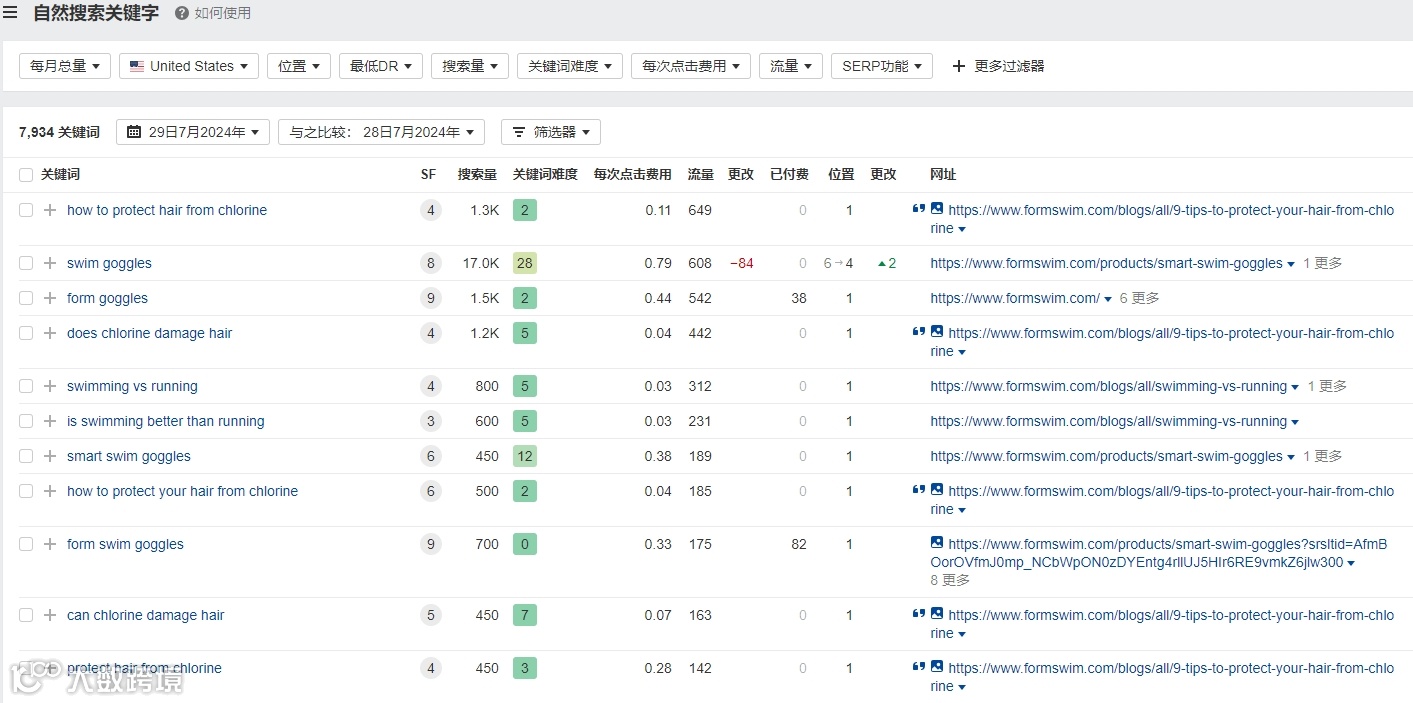This screenshot has width=1413, height=703.
Task: Click keyword difficulty badge 0
Action: coord(525,544)
